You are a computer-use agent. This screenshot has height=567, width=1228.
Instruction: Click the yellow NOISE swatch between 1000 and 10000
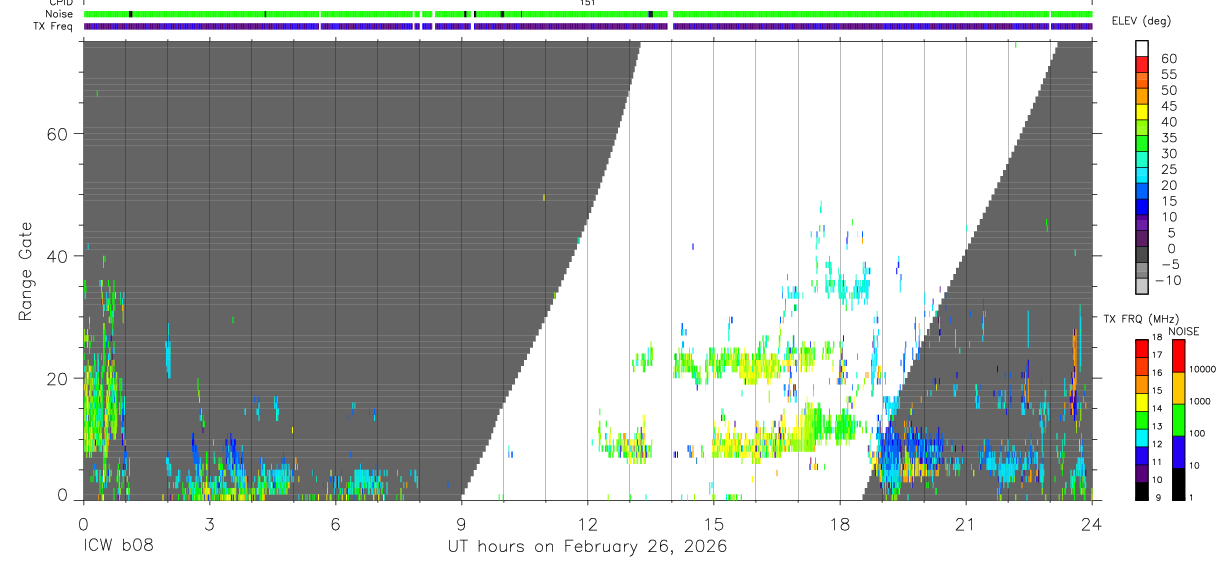pos(1178,388)
